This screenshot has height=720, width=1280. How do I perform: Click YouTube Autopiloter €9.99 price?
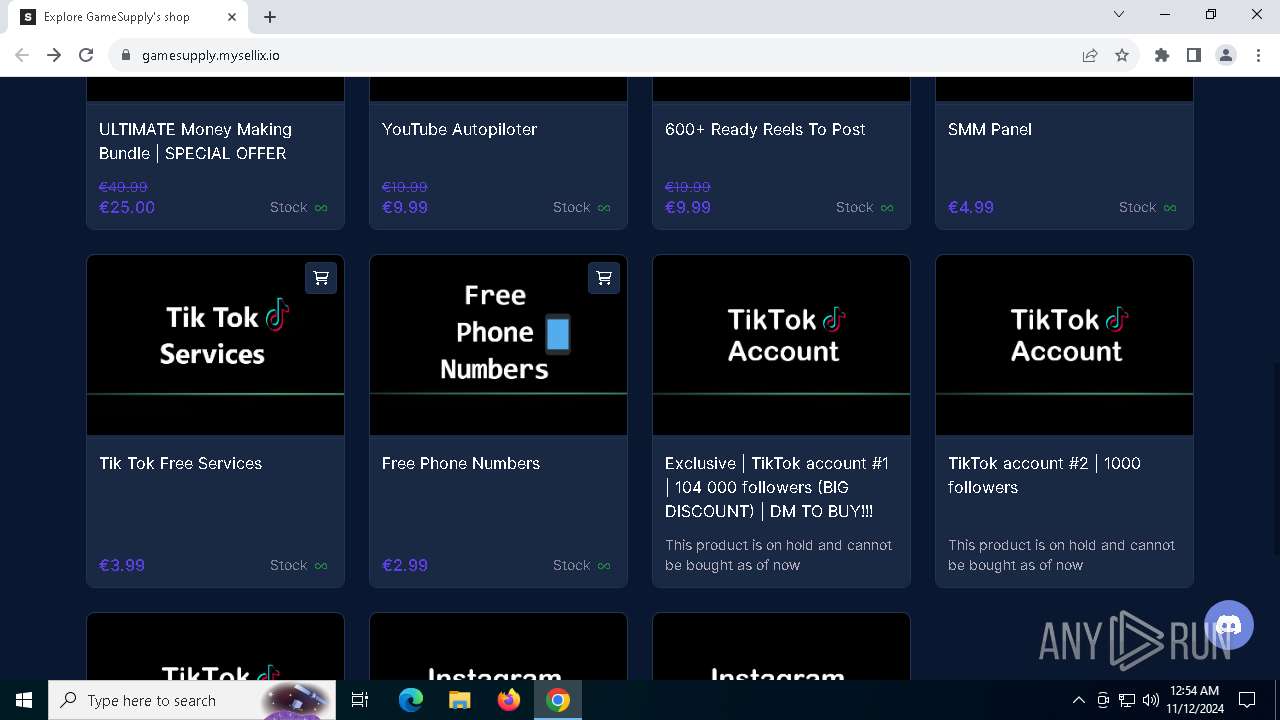(405, 207)
